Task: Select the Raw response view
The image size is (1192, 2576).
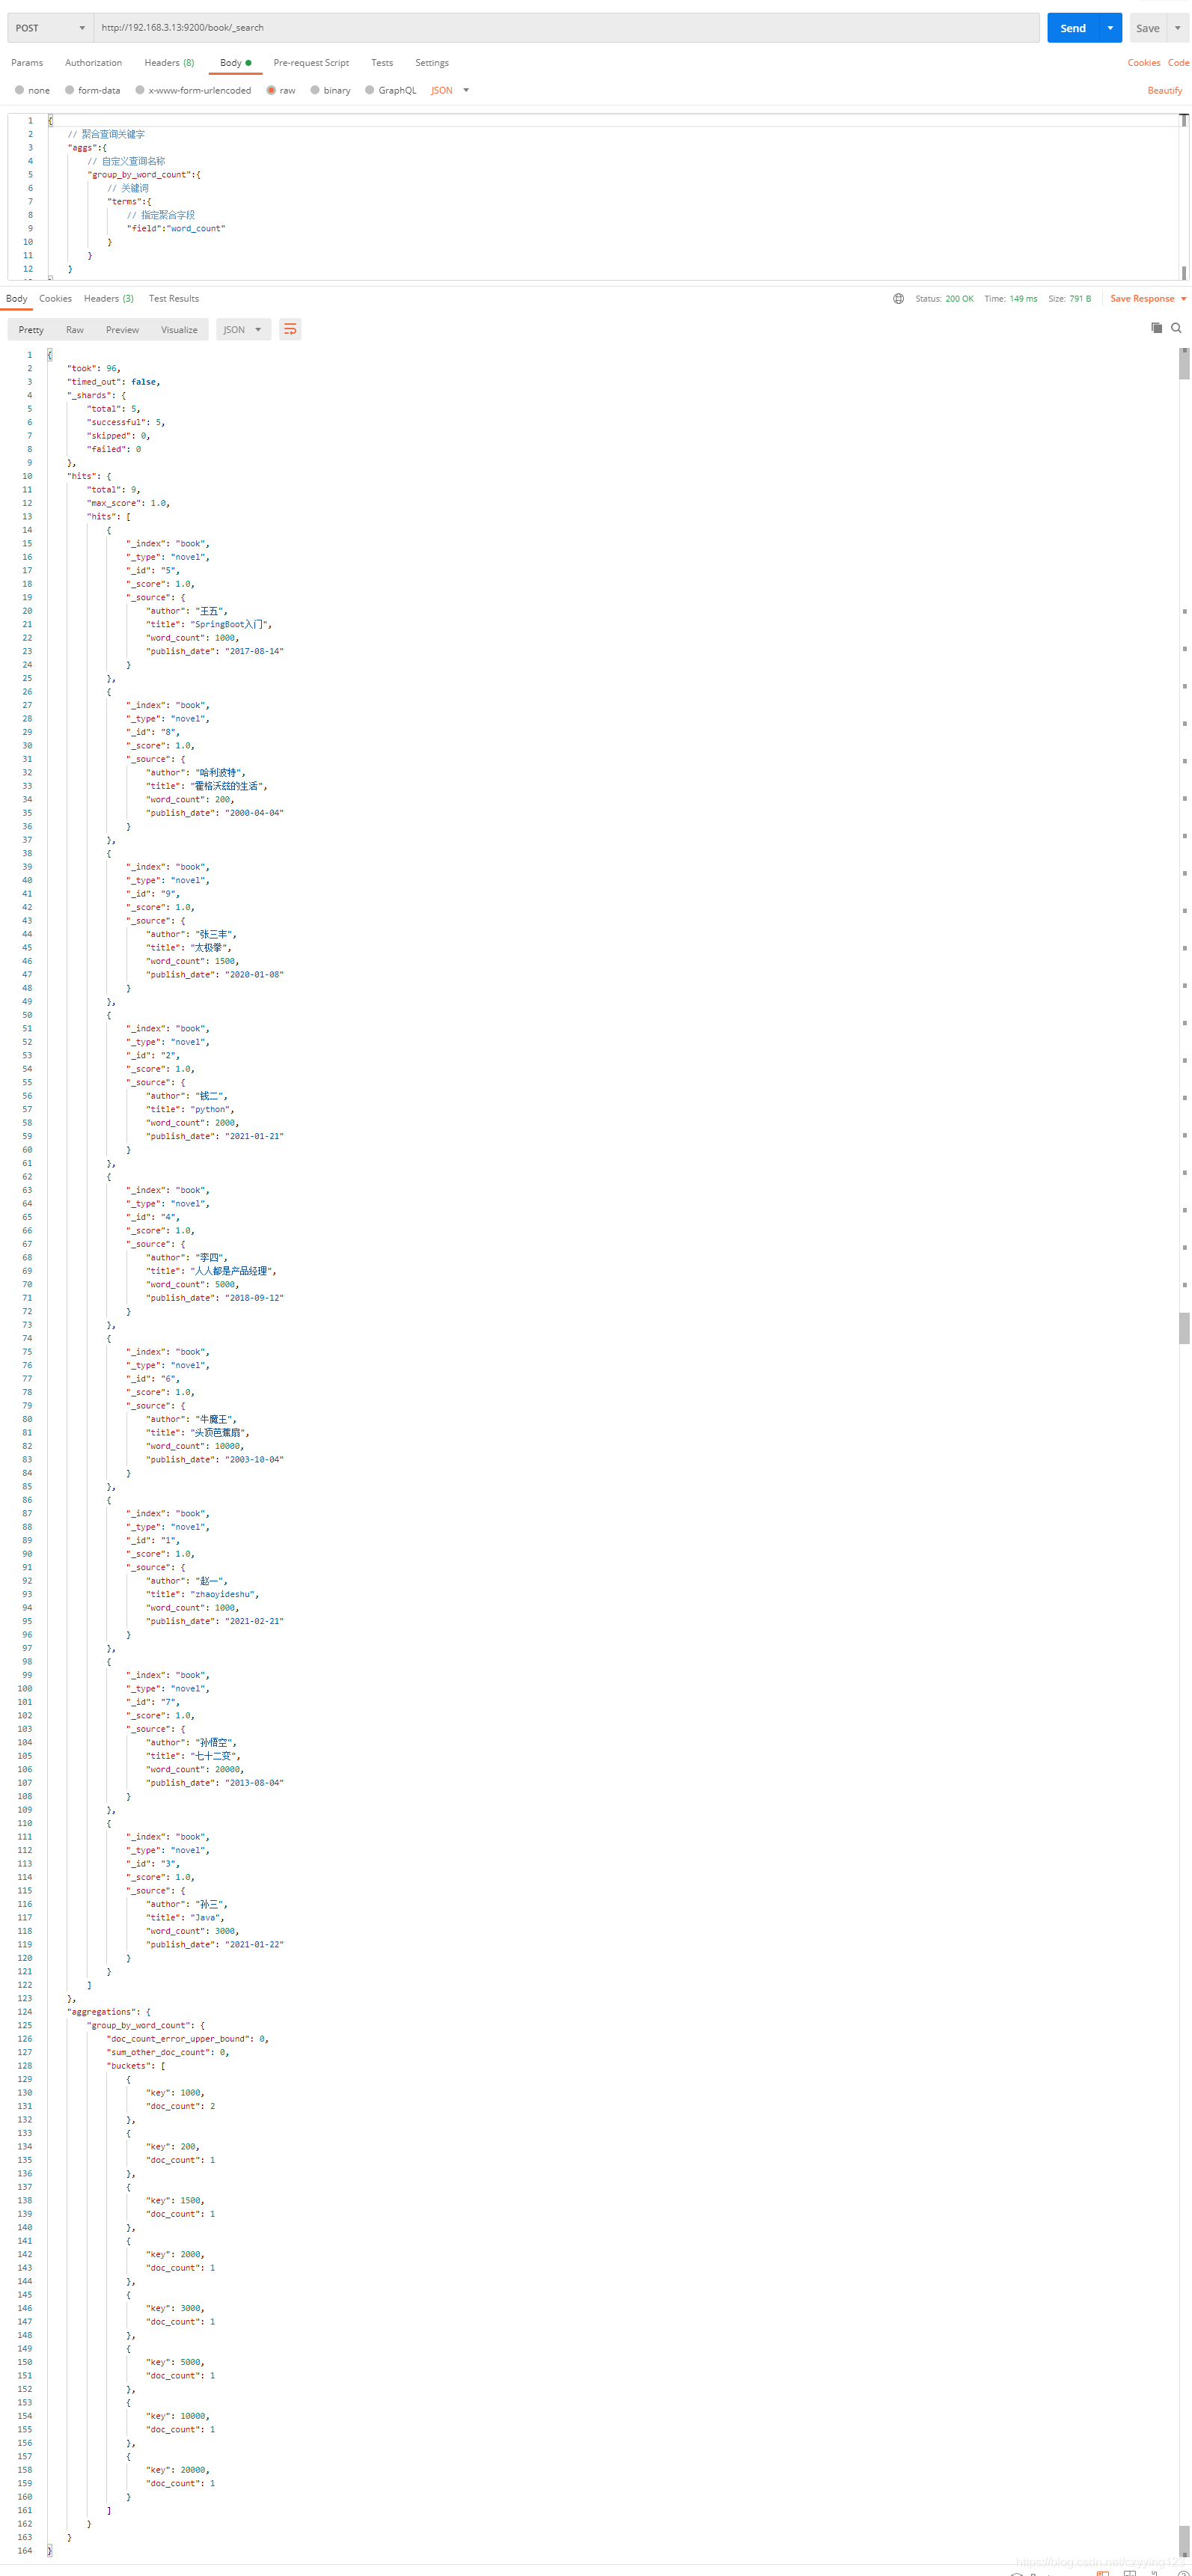Action: pos(75,329)
